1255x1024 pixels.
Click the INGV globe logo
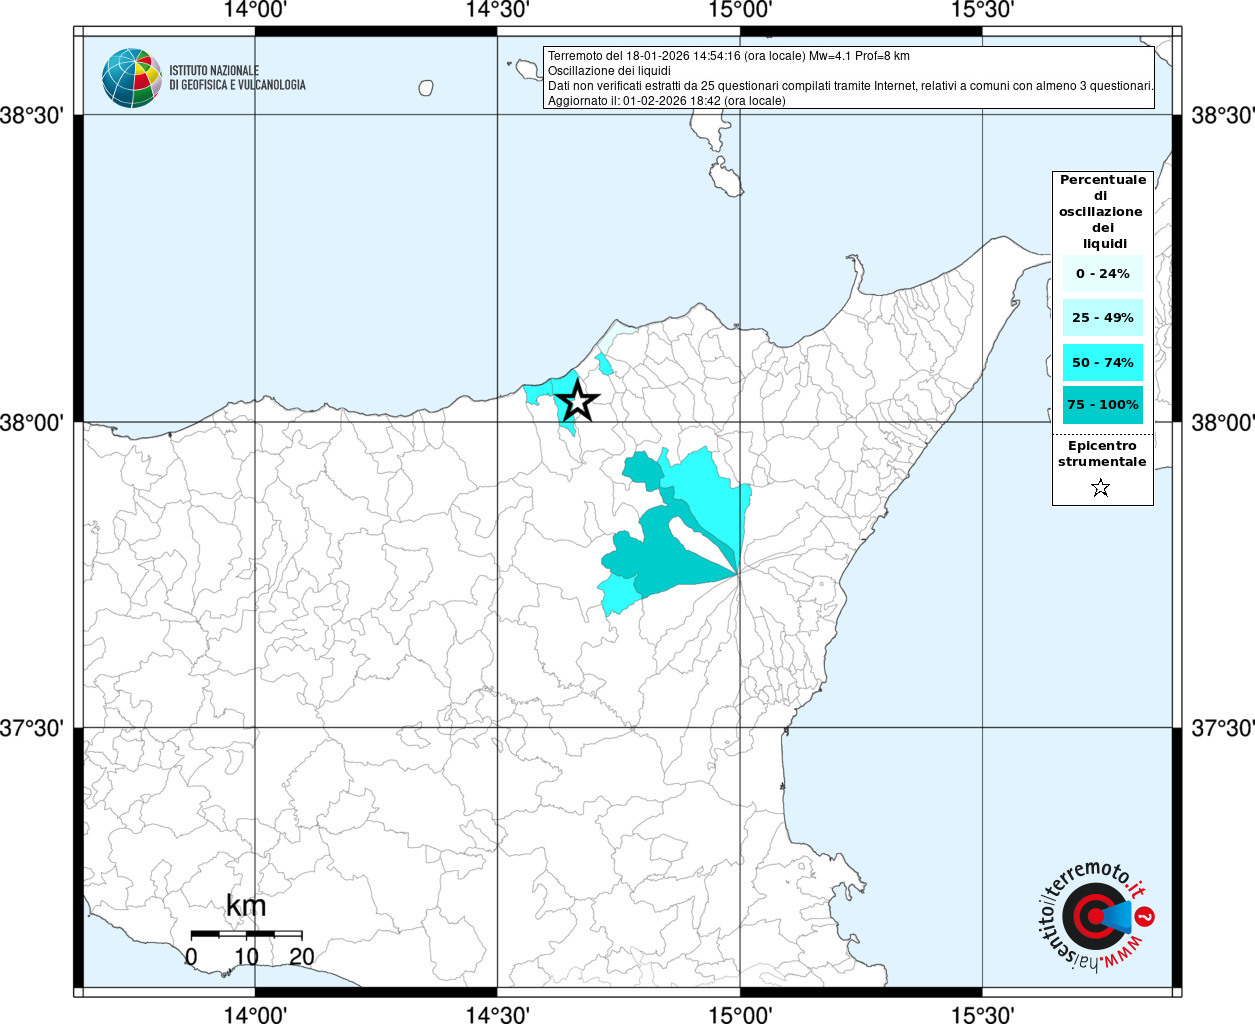tap(132, 78)
